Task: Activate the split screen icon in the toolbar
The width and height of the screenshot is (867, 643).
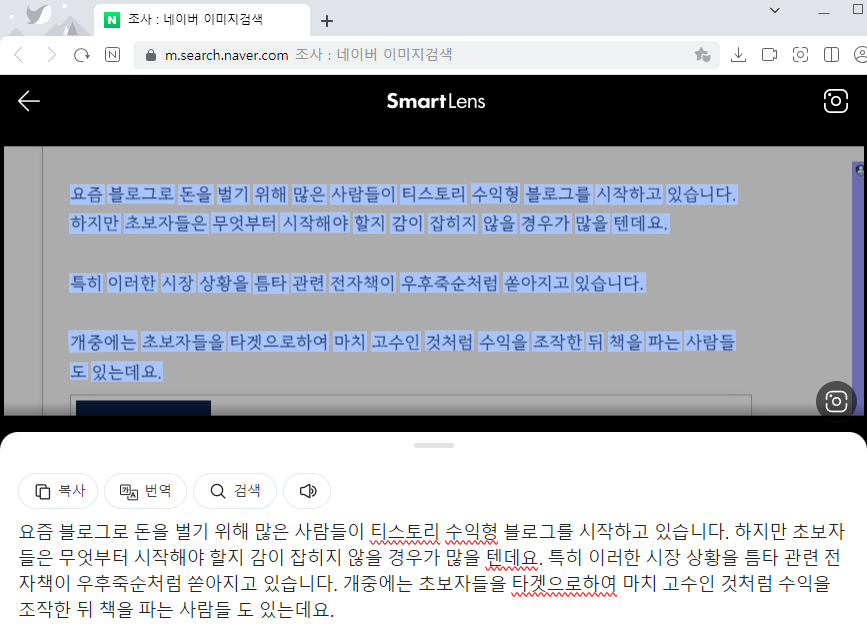Action: point(829,55)
